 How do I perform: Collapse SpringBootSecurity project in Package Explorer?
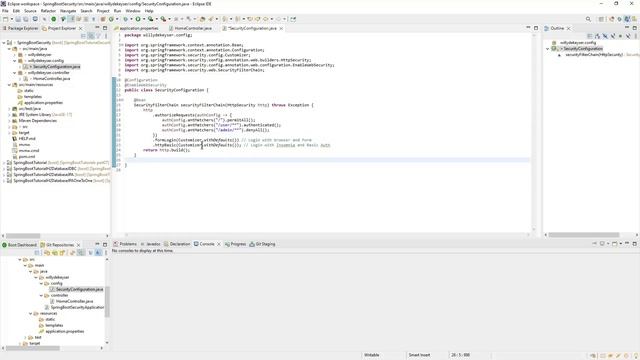4,42
